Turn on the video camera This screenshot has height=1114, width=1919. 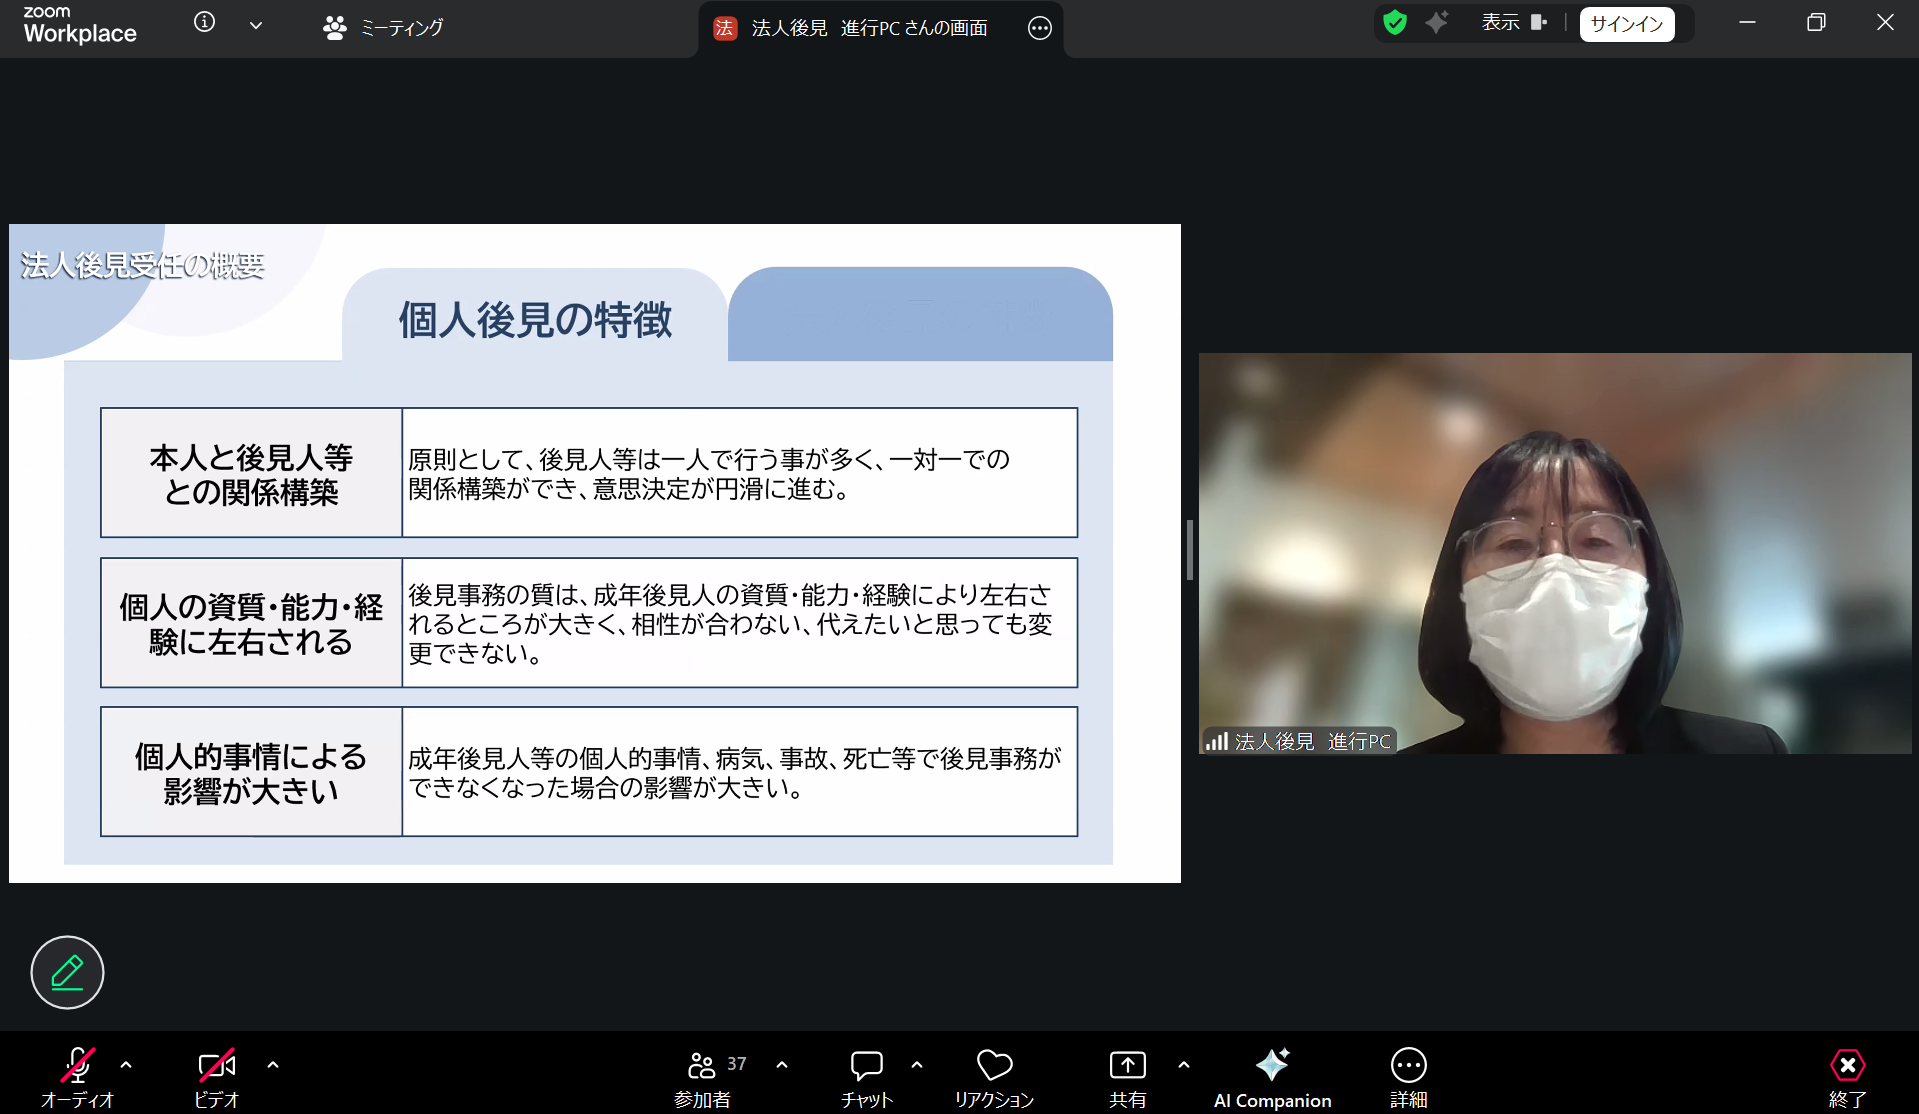216,1067
